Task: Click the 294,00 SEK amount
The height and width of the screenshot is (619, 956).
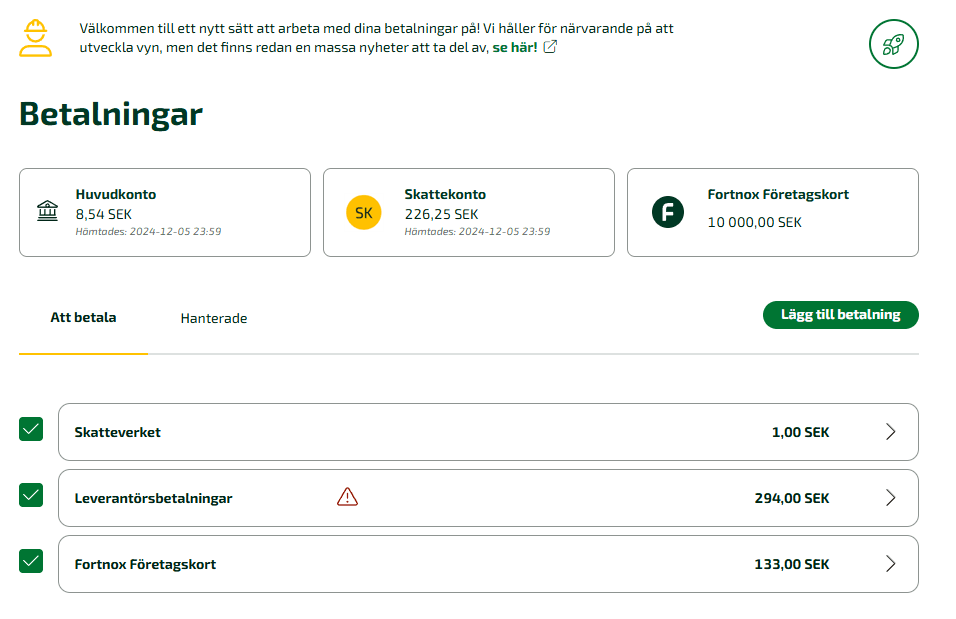Action: [792, 498]
